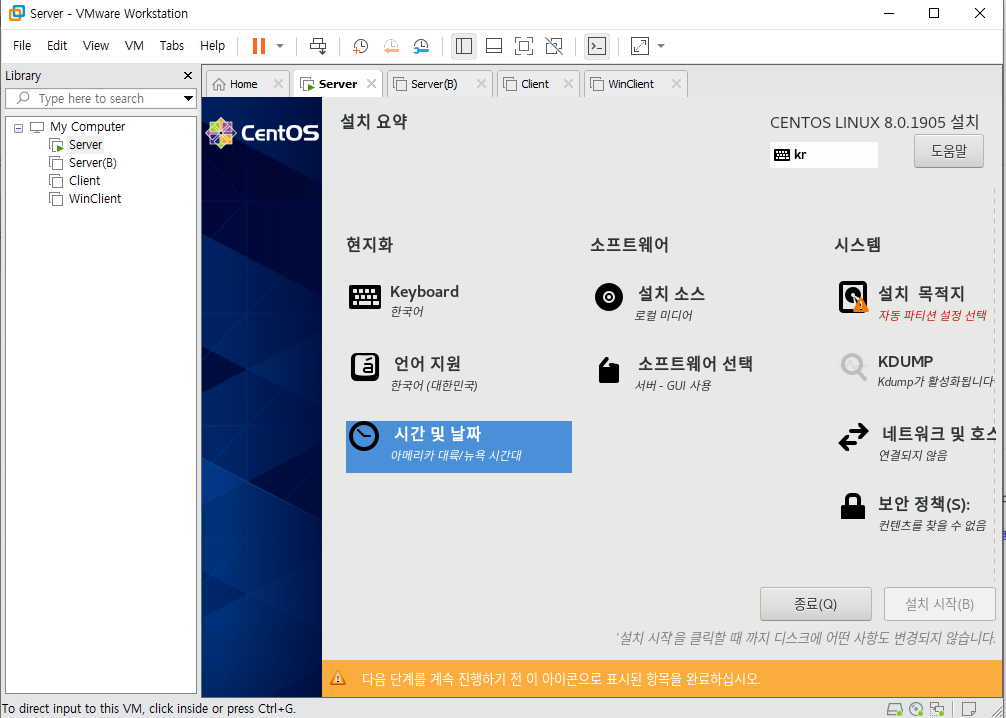Open the console view icon
Screen dimensions: 1006x718
click(x=597, y=46)
